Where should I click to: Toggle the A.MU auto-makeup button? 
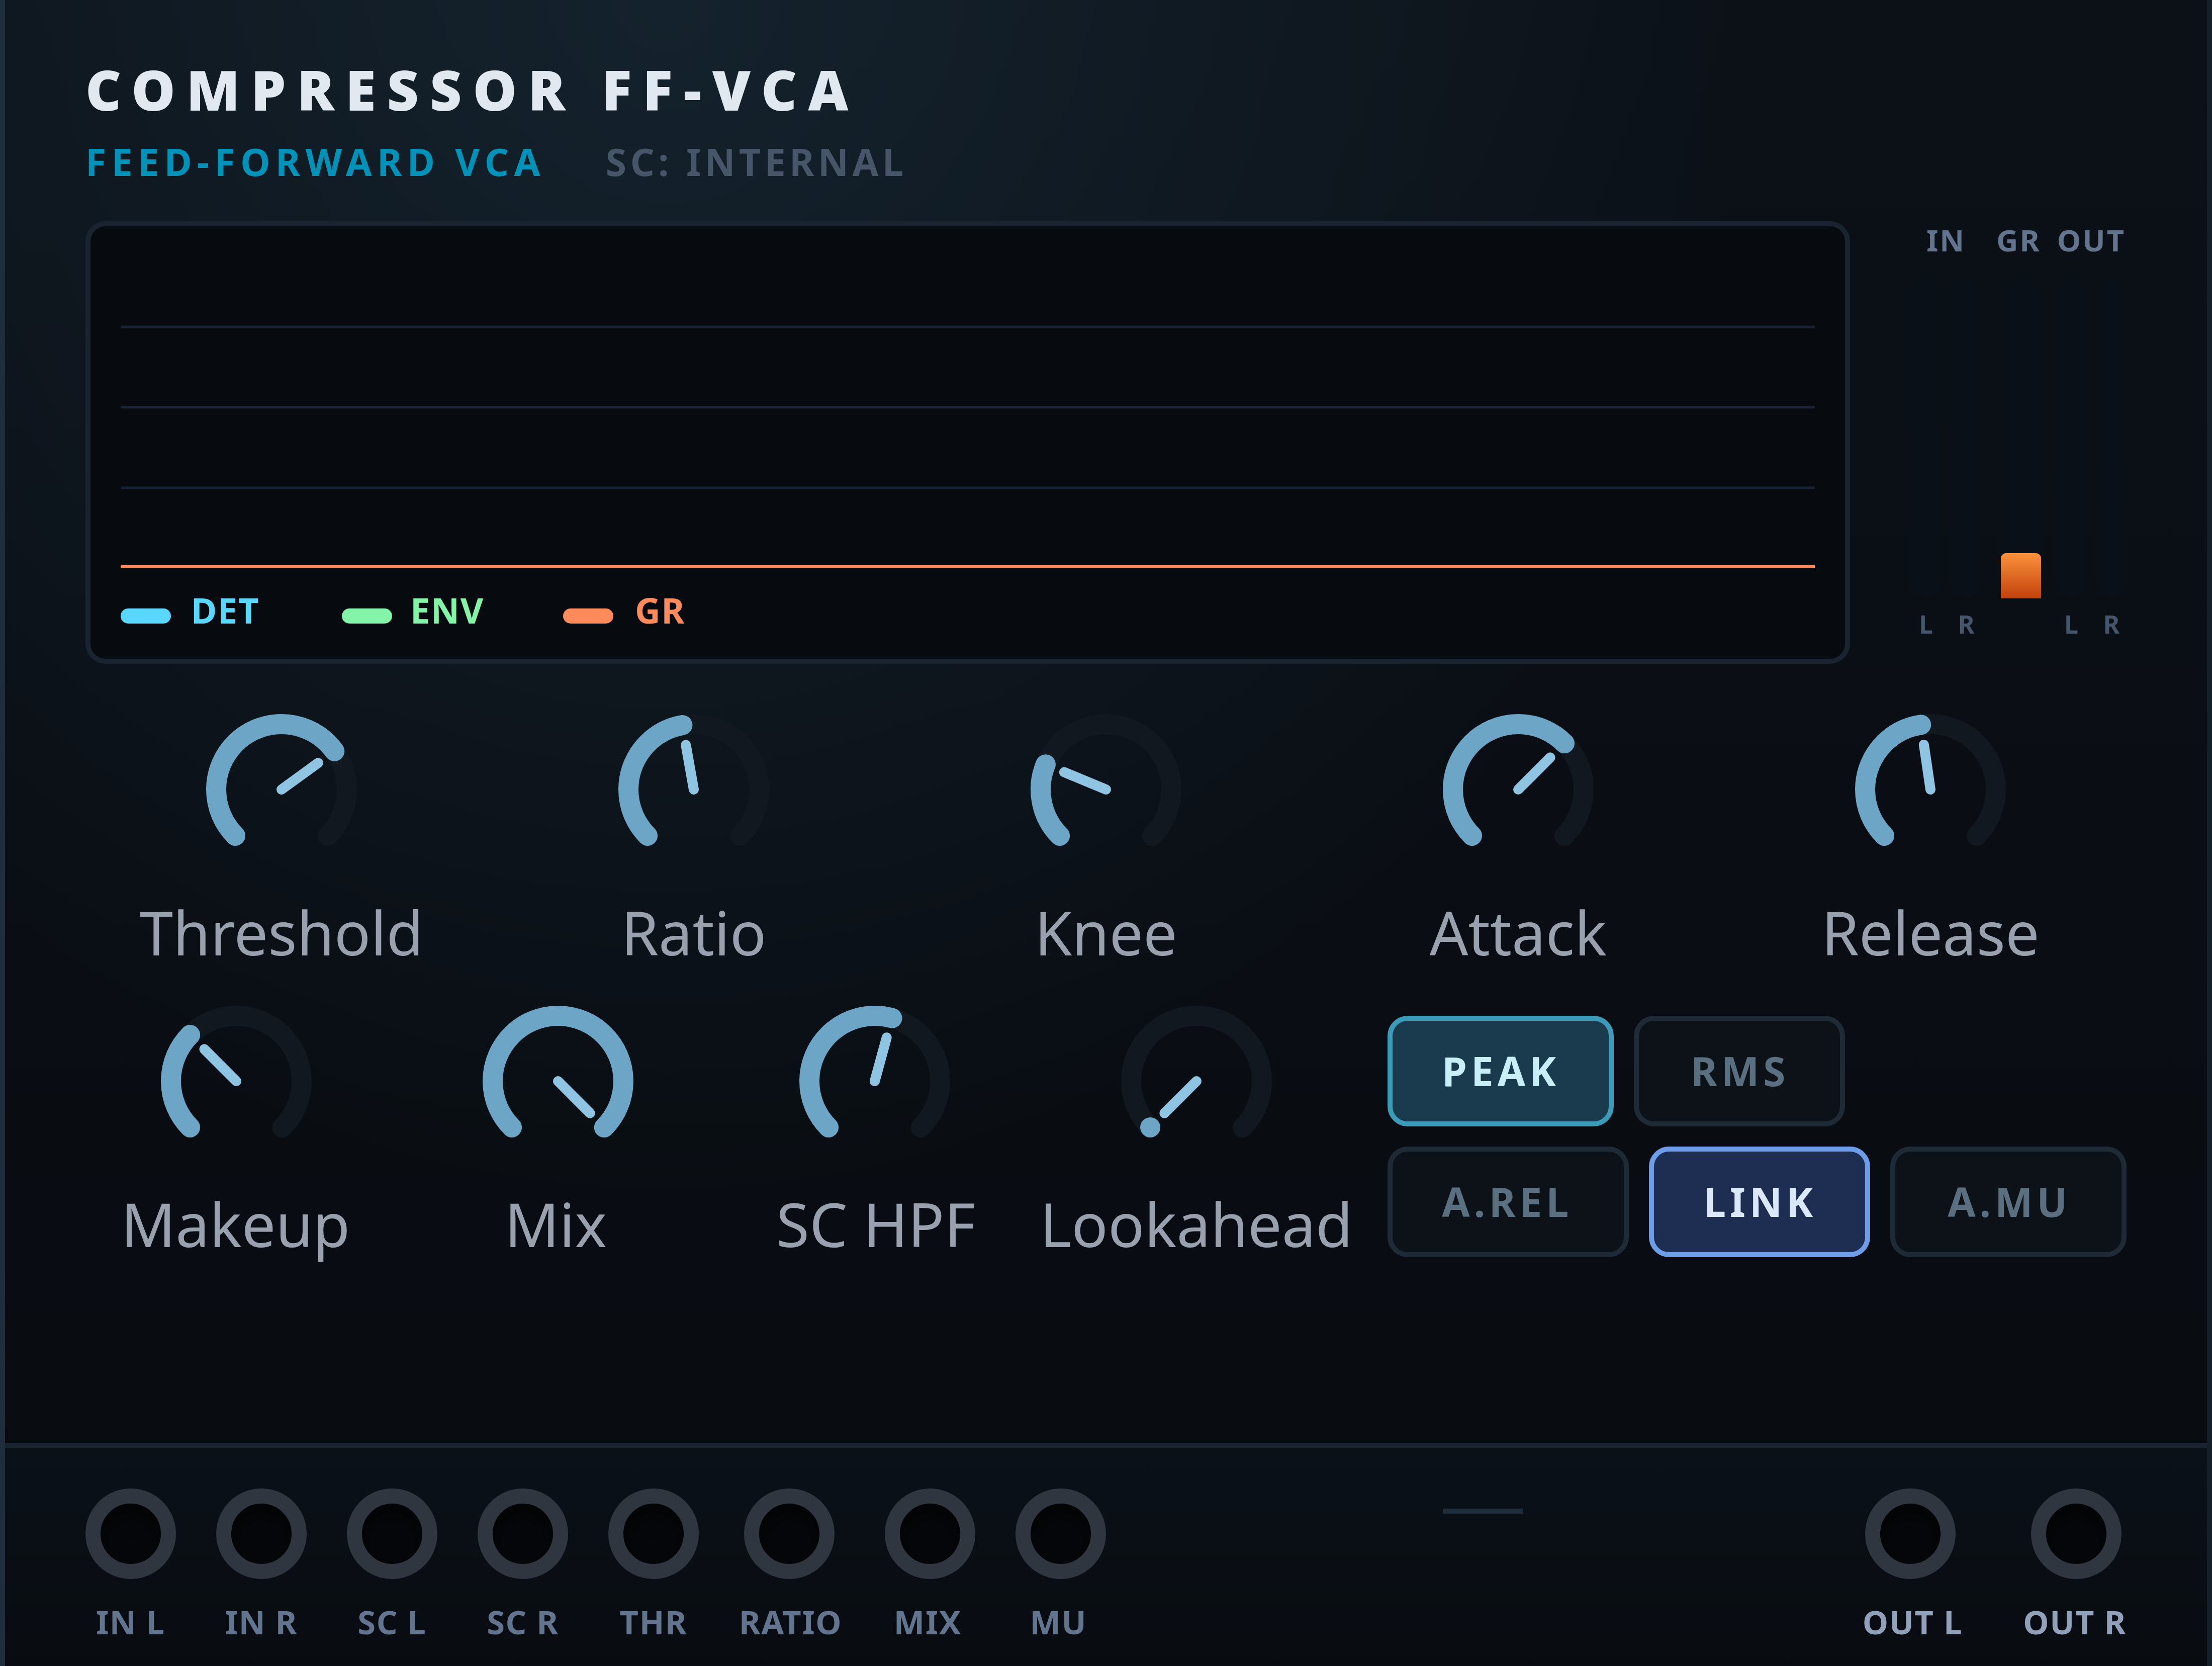(x=2007, y=1202)
